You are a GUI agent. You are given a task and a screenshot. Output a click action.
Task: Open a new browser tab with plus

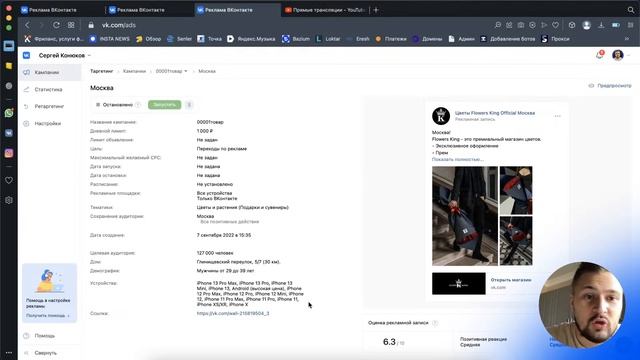376,10
